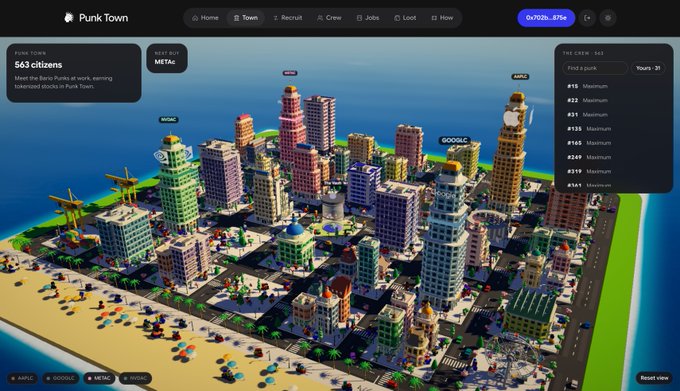Click the Punk Town logo icon
This screenshot has width=680, height=391.
69,17
